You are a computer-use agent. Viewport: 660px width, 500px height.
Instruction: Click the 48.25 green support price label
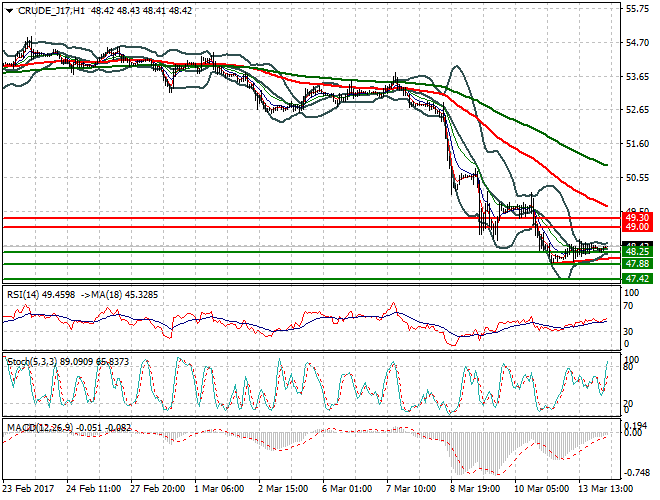coord(637,251)
